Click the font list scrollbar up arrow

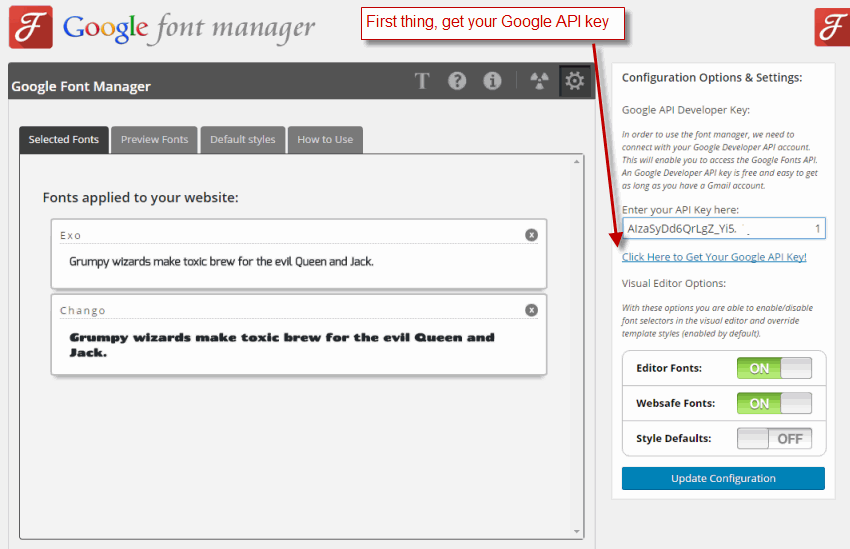[x=576, y=162]
